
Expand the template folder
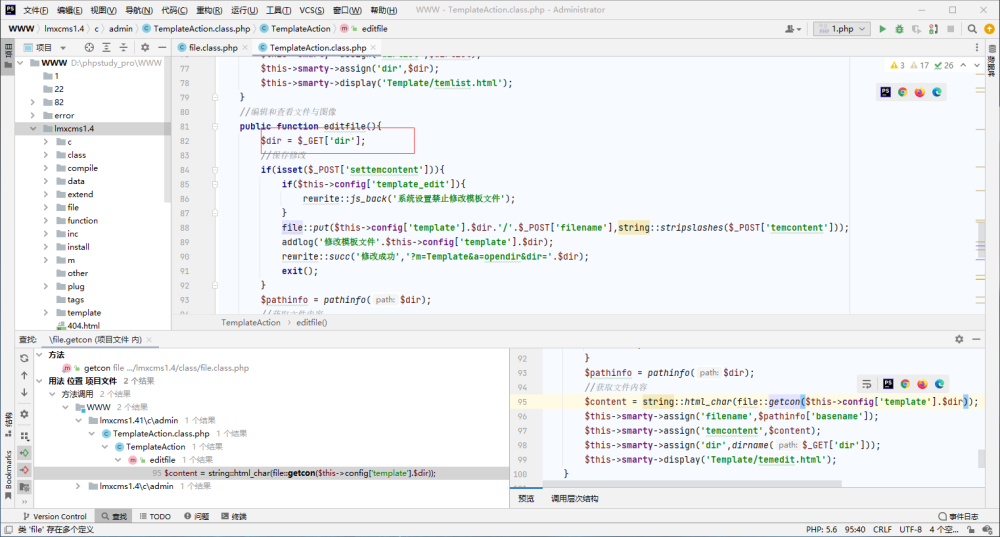click(x=46, y=313)
